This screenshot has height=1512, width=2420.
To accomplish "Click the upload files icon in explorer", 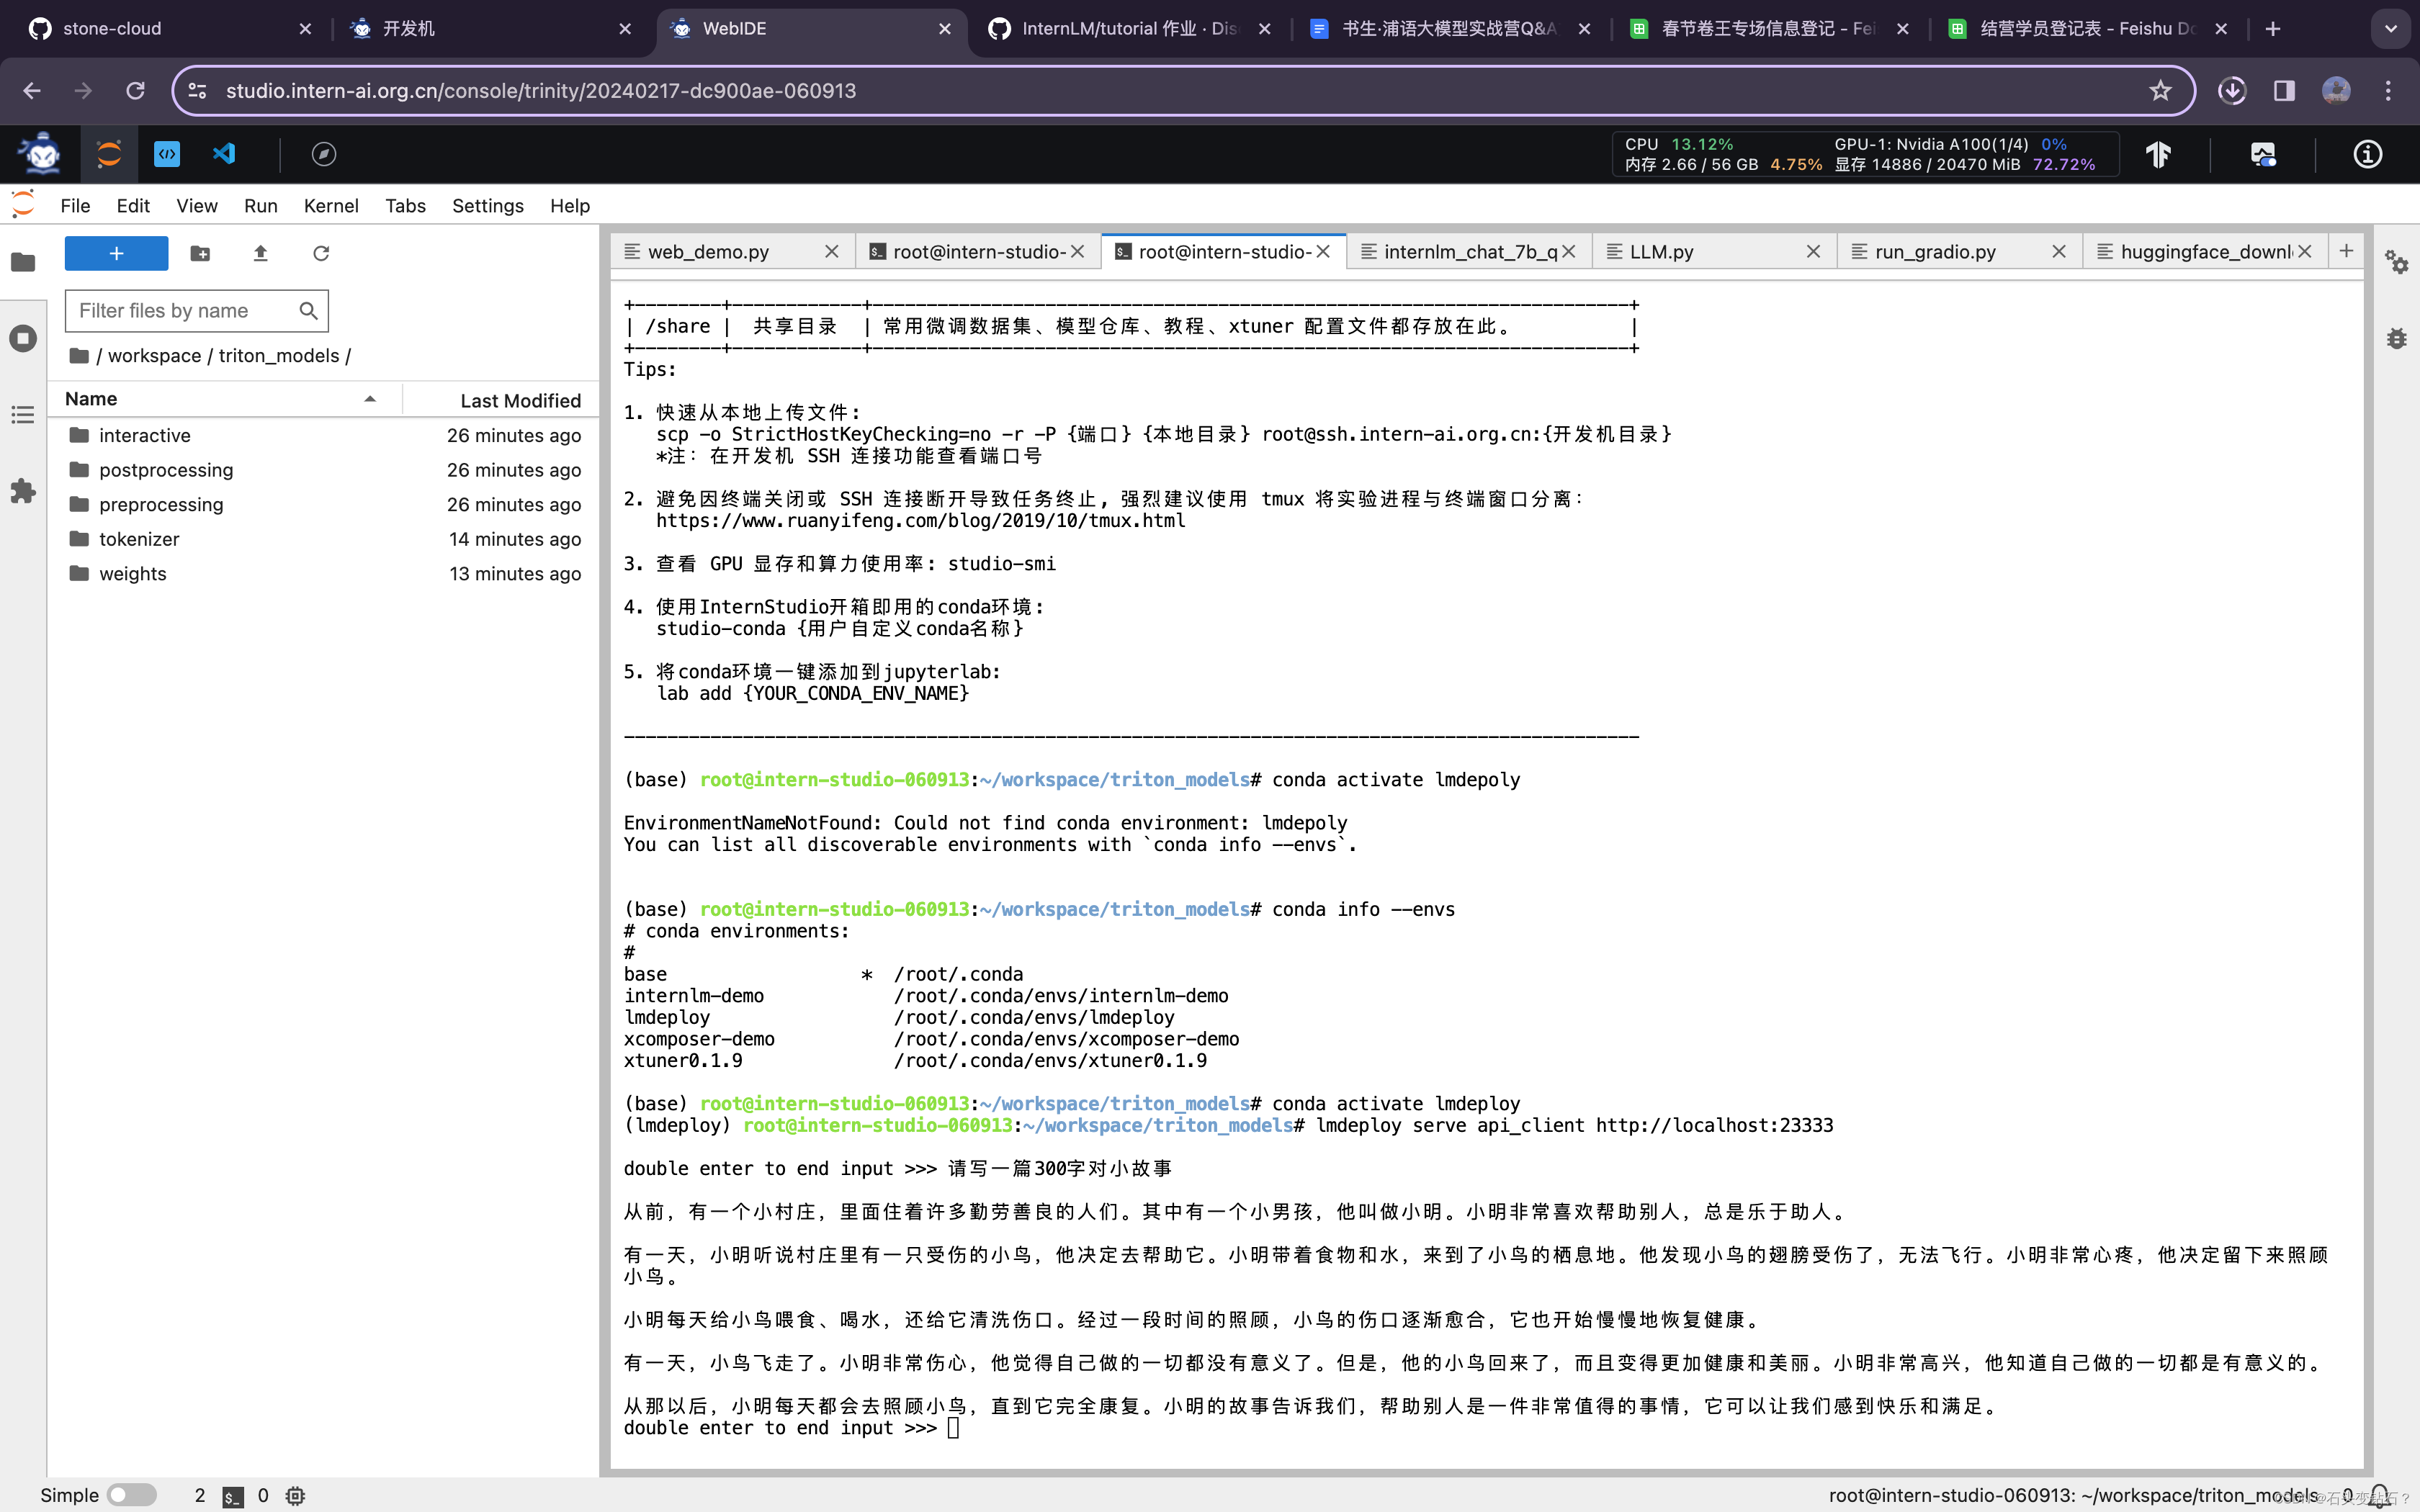I will pyautogui.click(x=259, y=253).
